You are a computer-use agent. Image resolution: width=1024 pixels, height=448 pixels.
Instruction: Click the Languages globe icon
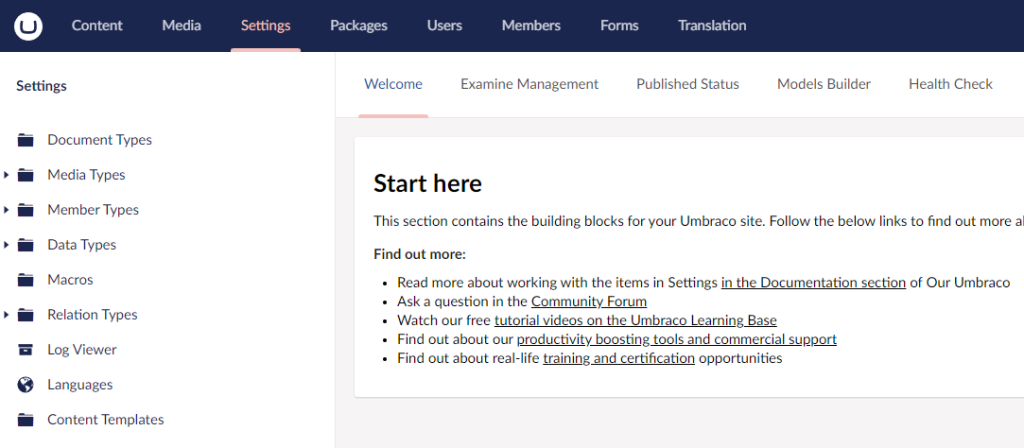25,385
